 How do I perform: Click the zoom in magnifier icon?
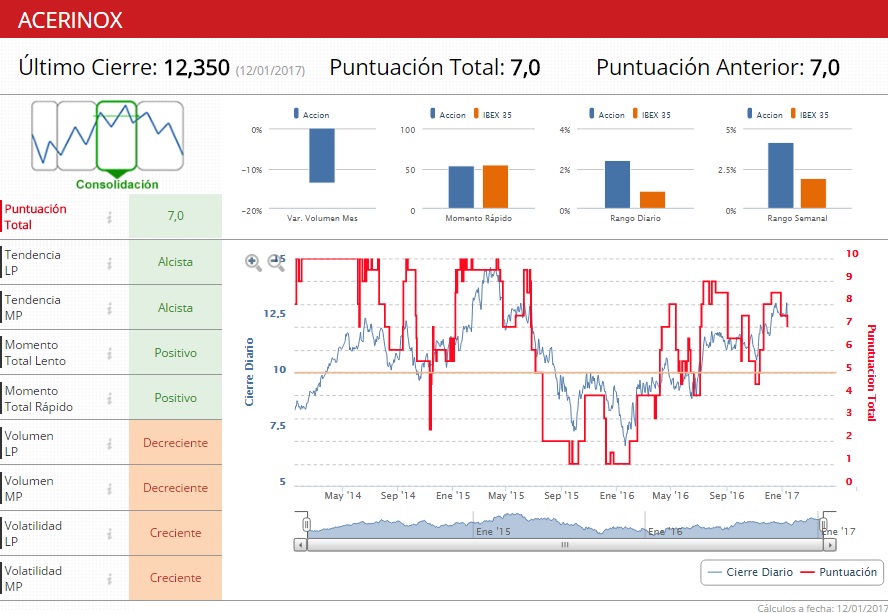(253, 262)
